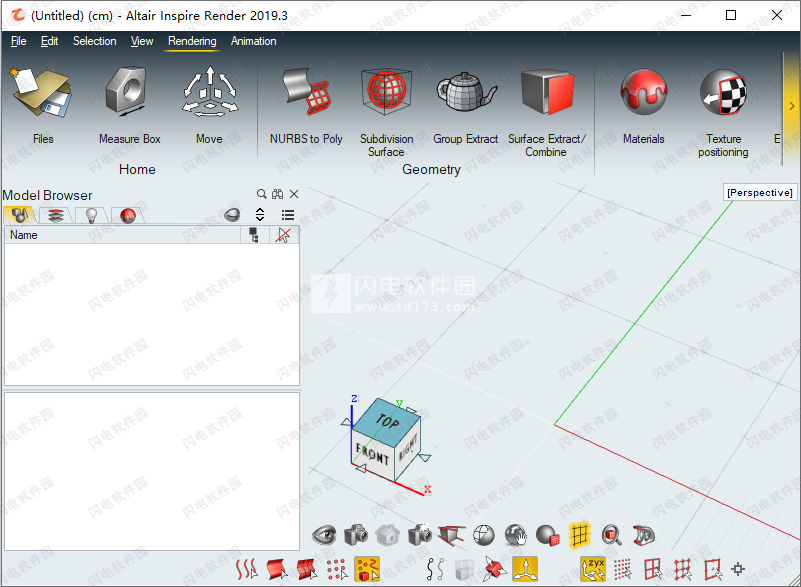Switch to the lights bulb tab in Model Browser

(91, 215)
